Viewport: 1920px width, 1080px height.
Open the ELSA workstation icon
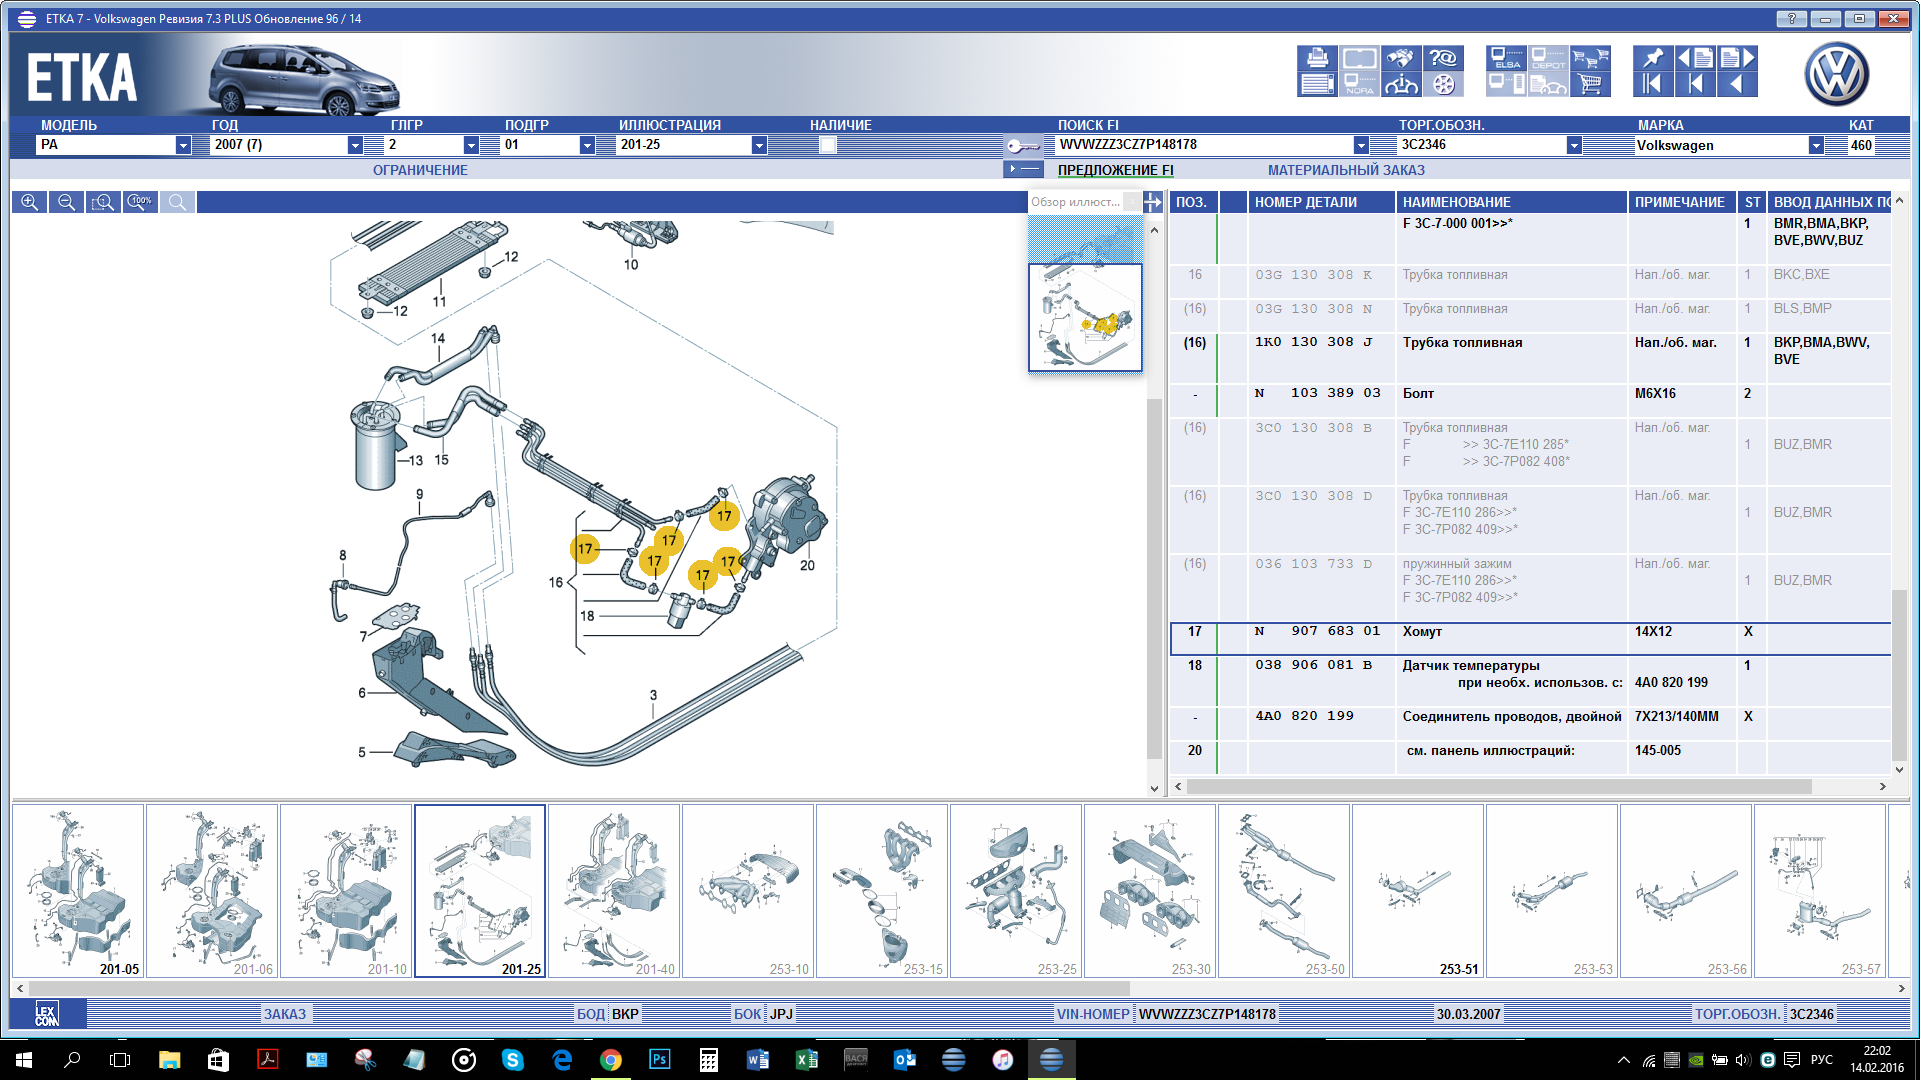1506,58
